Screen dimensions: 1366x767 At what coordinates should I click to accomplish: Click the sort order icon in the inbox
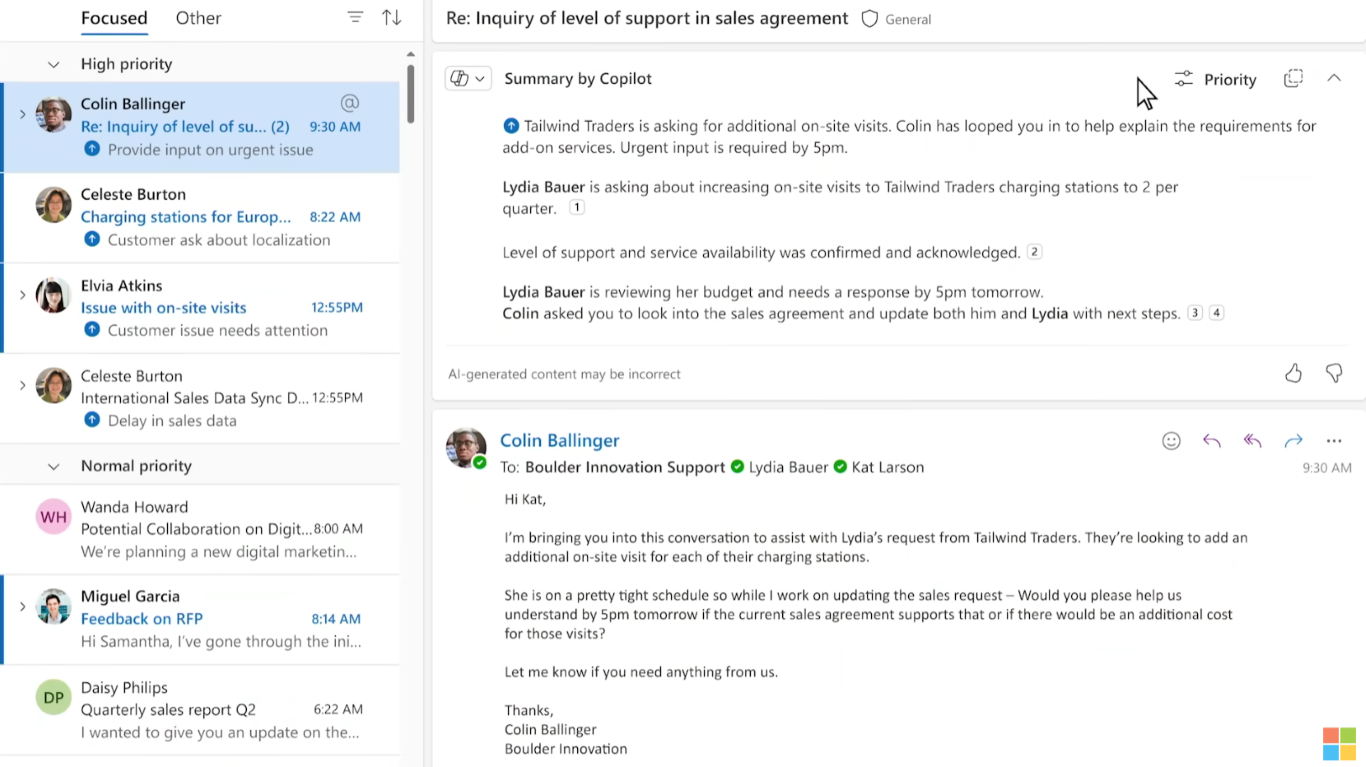point(391,17)
